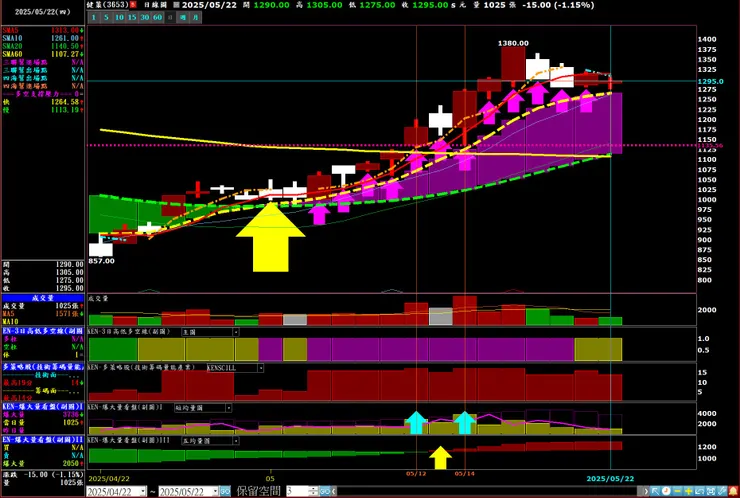Image resolution: width=740 pixels, height=498 pixels.
Task: Click the 857.00 low price label on chart
Action: 101,261
